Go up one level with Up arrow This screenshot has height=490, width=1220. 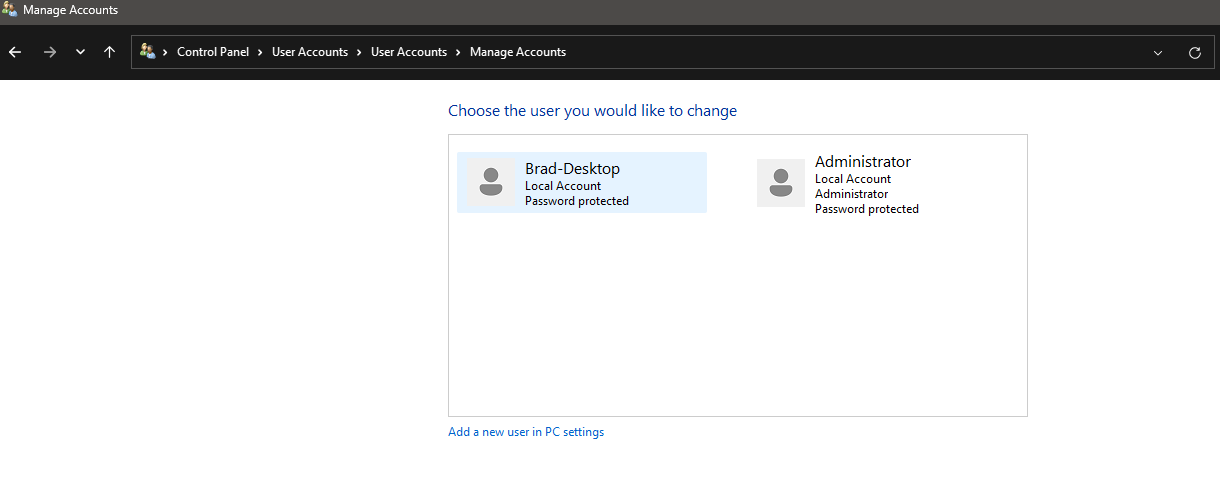click(x=110, y=52)
